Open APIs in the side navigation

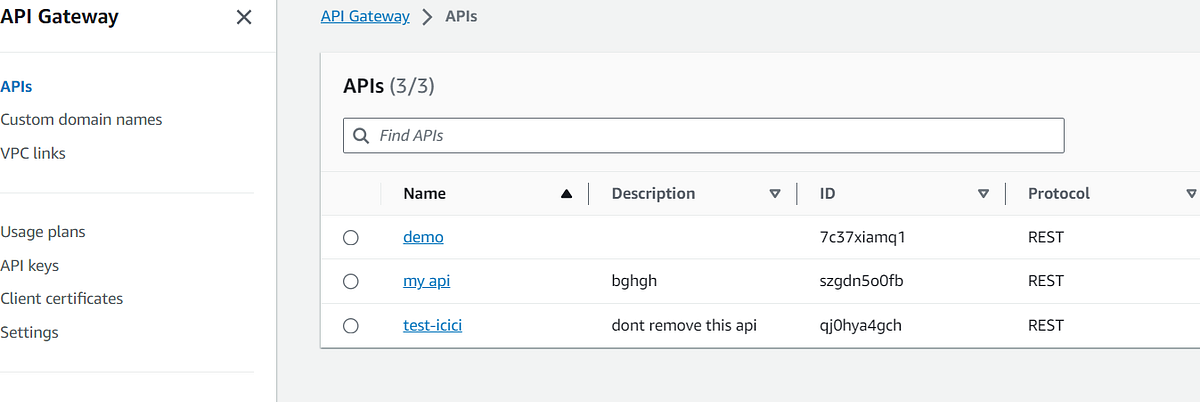16,86
